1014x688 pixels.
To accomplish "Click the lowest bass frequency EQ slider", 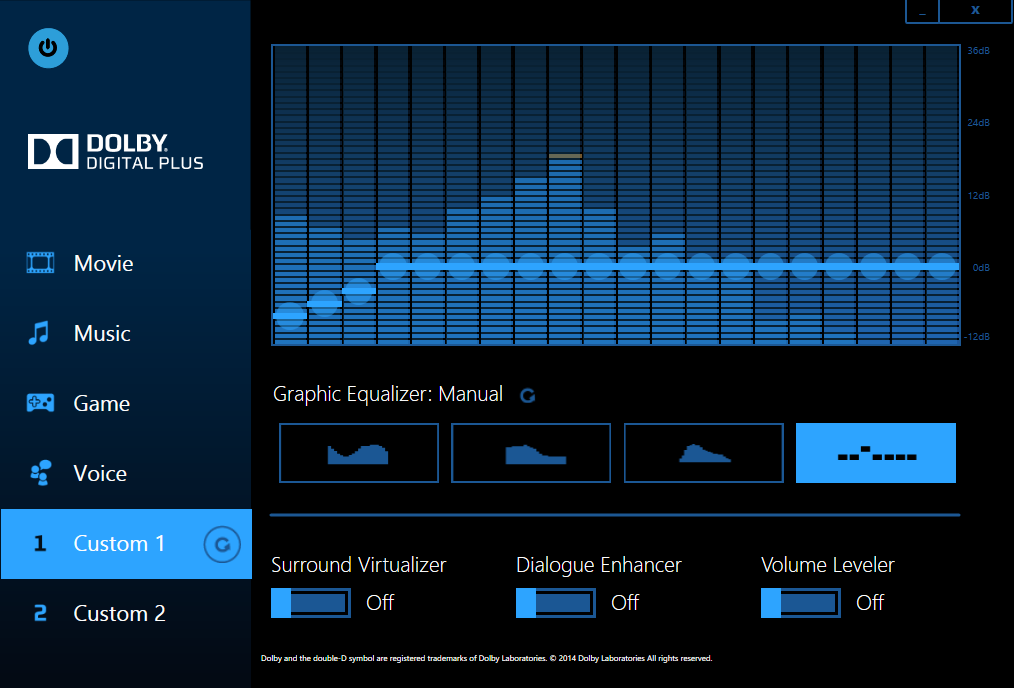I will coord(290,314).
